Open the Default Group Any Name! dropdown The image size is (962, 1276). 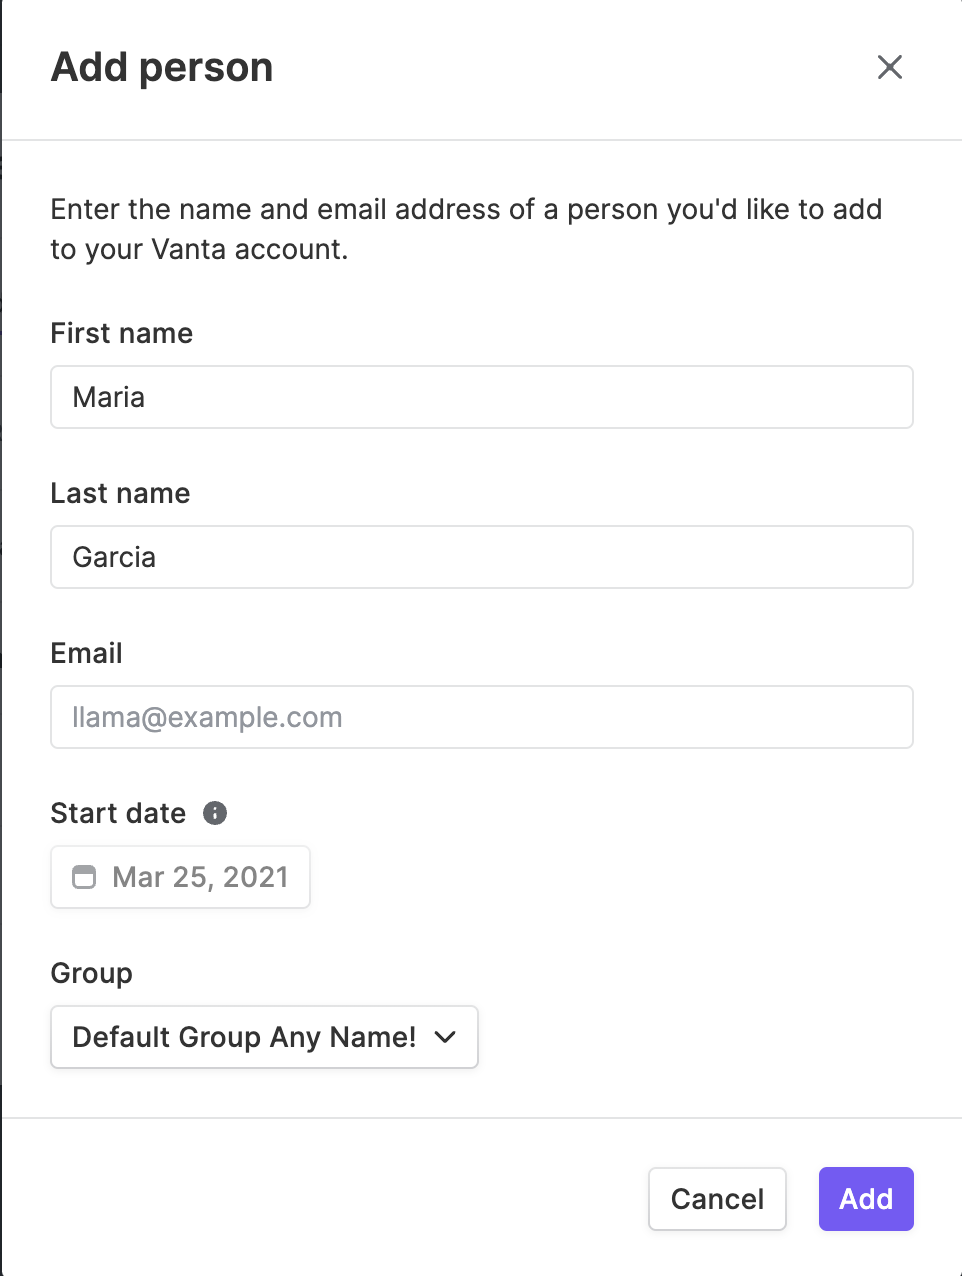pos(264,1037)
